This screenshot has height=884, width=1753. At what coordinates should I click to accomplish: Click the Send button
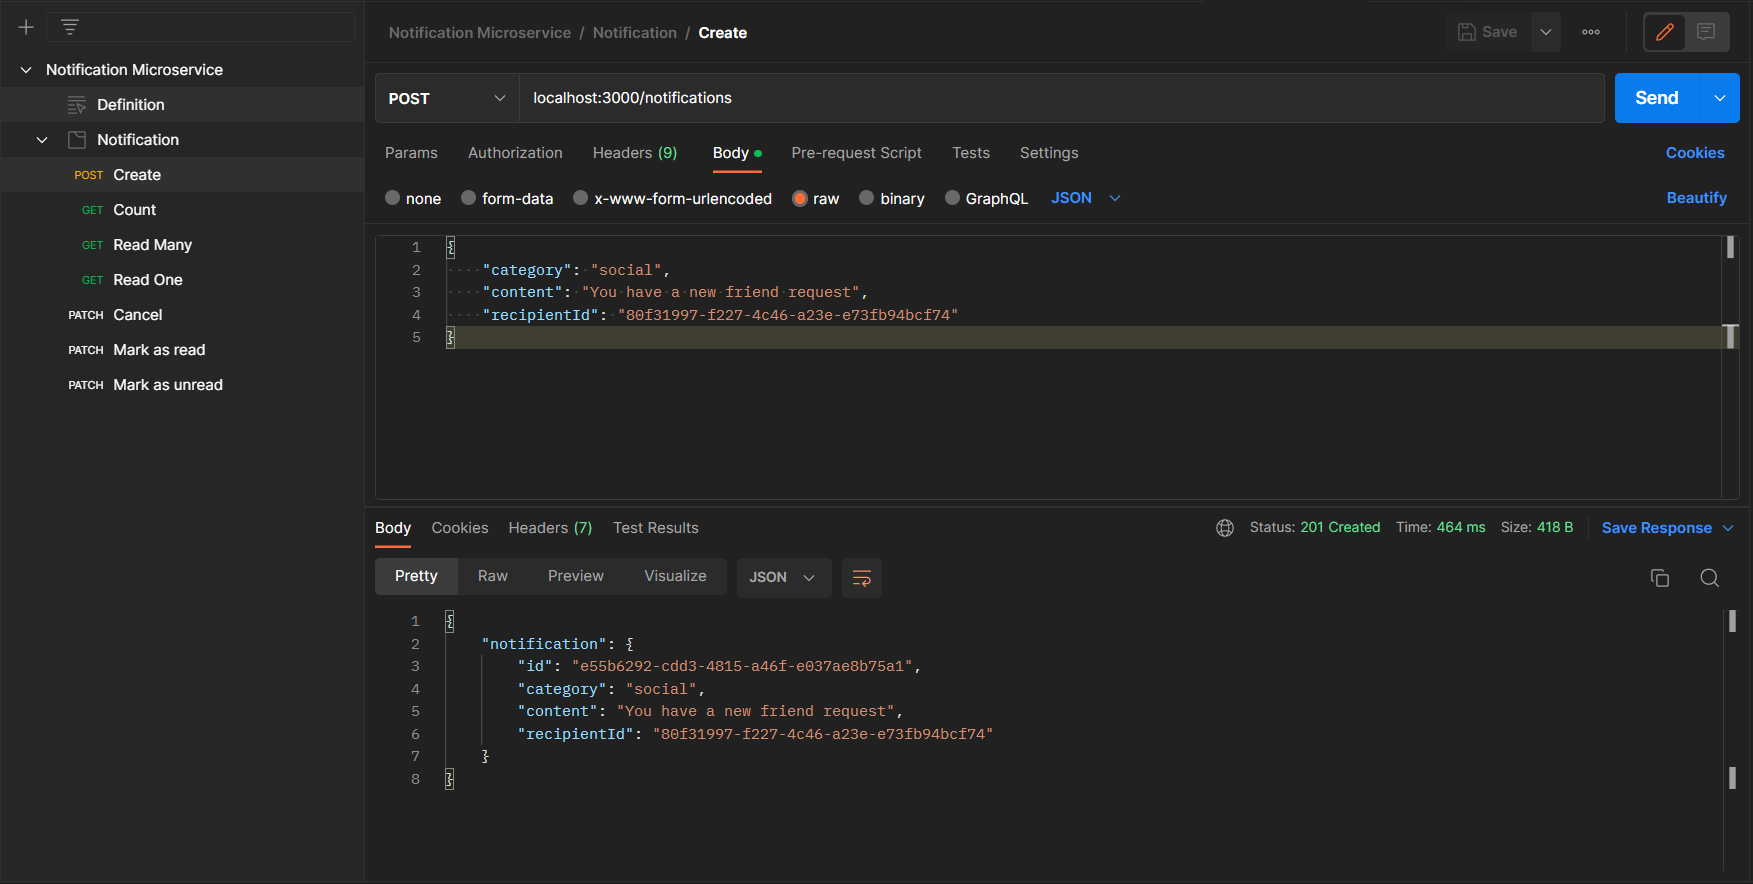1657,98
